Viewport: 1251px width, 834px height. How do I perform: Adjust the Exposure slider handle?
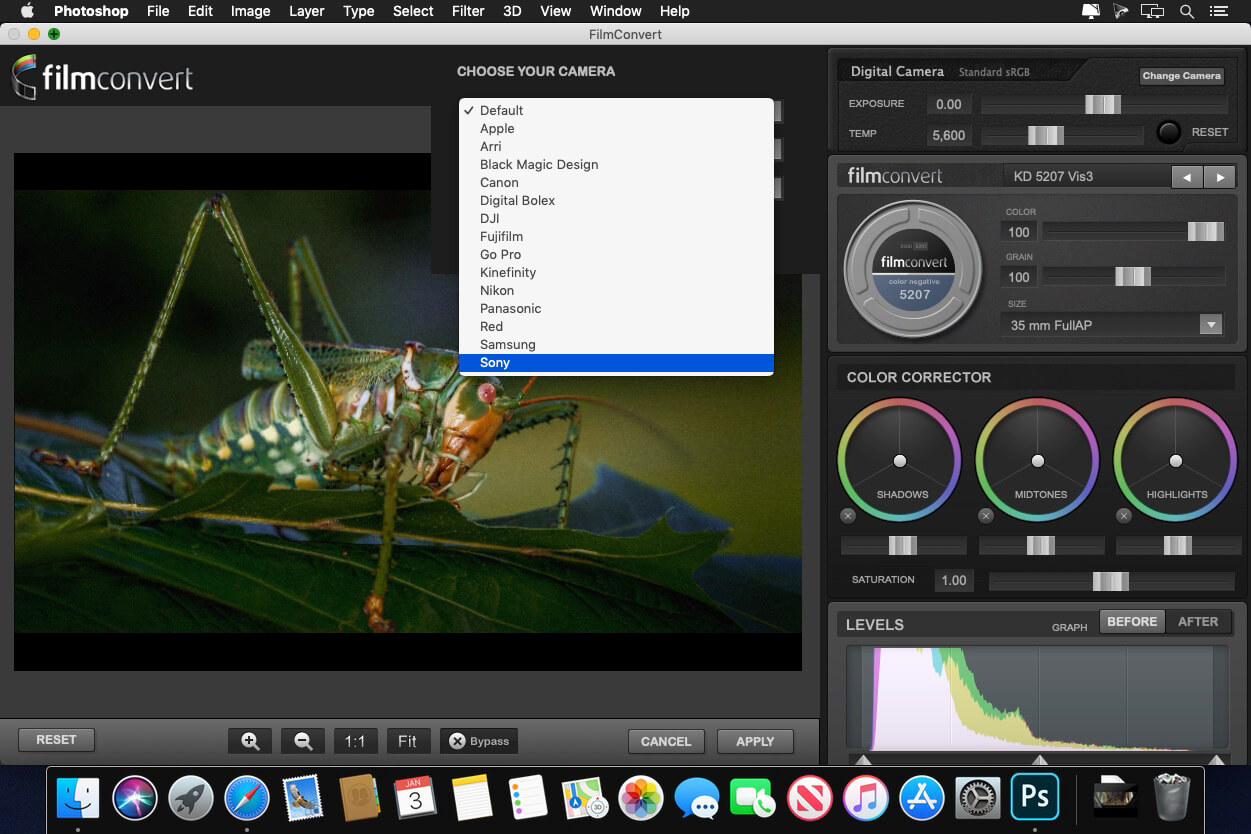coord(1103,104)
